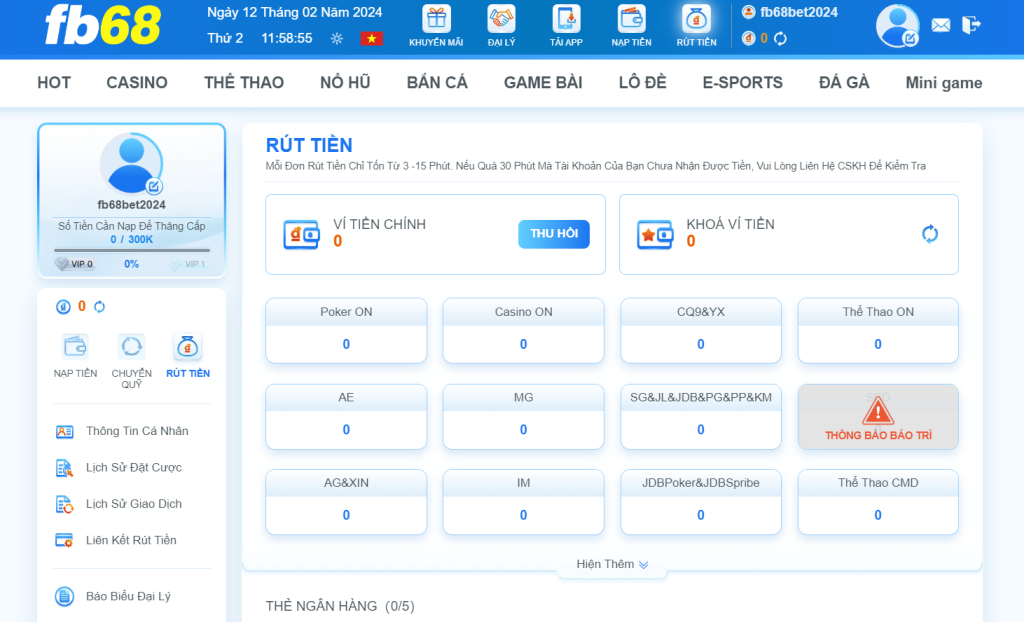Click the Poker ON wallet card
The width and height of the screenshot is (1024, 622).
pos(346,330)
